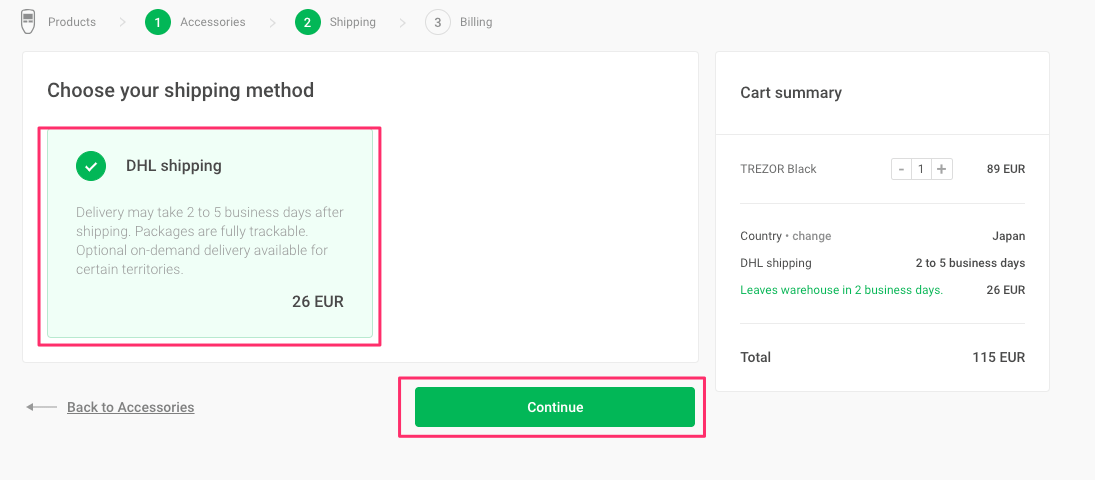Choose the DHL shipping method card
1095x480 pixels.
click(210, 236)
